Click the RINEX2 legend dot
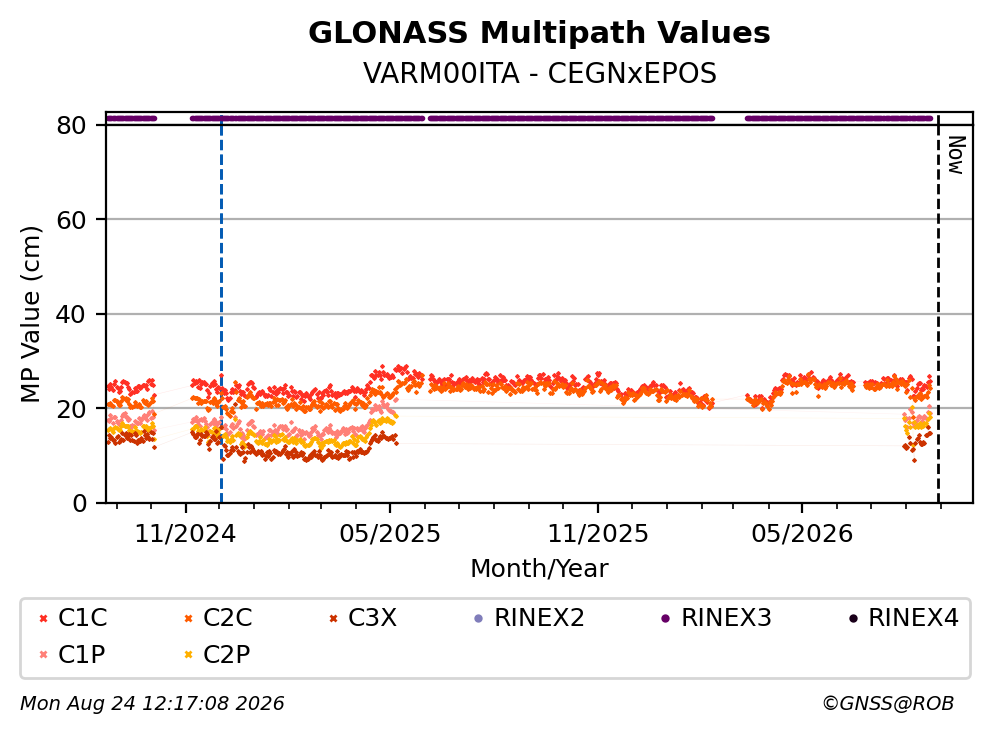Viewport: 993px width, 734px height. [x=479, y=619]
